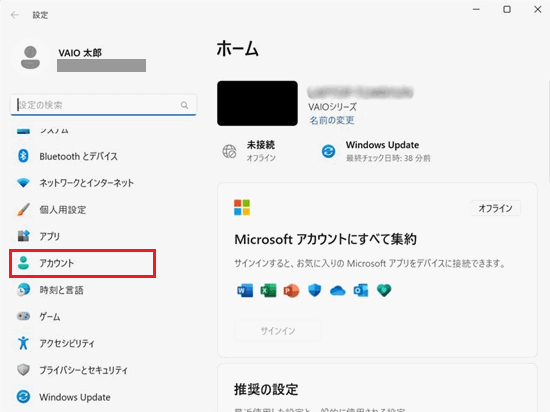Open 時刻と言語 settings
The image size is (550, 412).
tap(61, 290)
